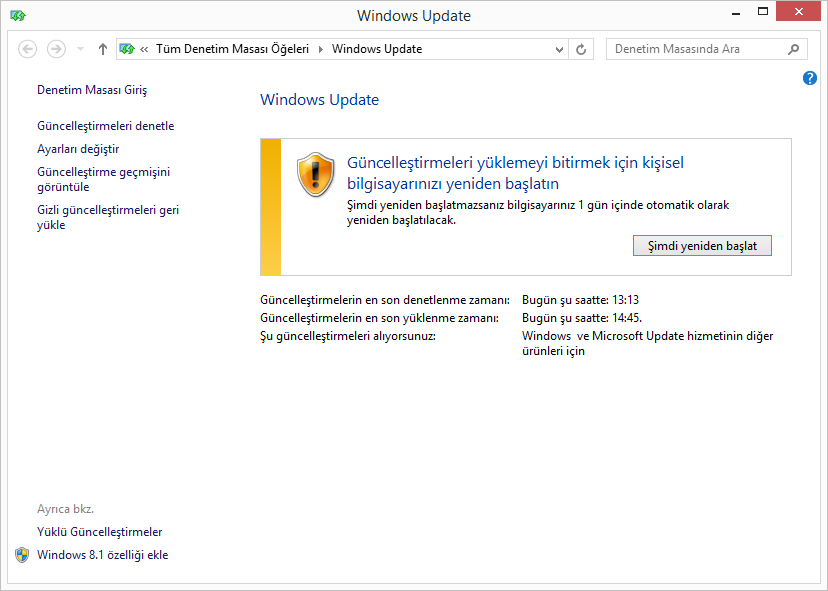This screenshot has height=591, width=828.
Task: Expand the arrow after Tüm Denetim Masası Öğeleri
Action: (x=321, y=49)
